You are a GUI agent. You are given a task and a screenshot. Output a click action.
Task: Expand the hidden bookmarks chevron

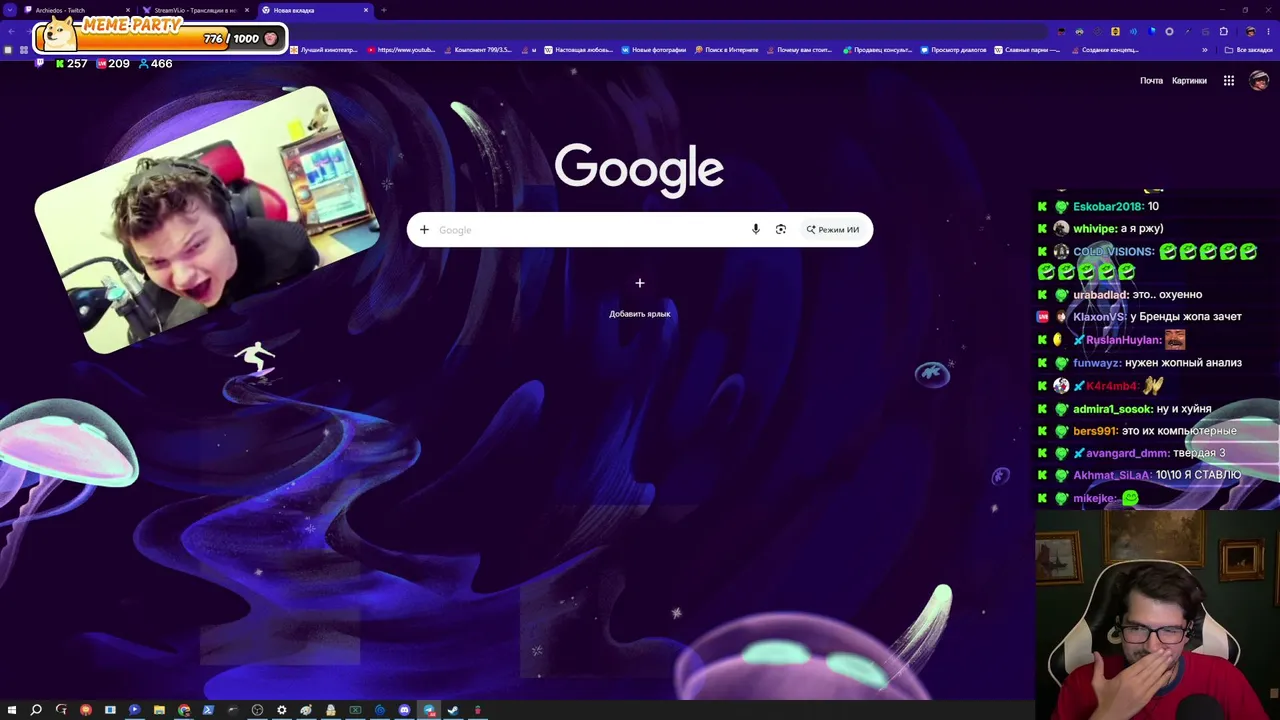point(1204,50)
